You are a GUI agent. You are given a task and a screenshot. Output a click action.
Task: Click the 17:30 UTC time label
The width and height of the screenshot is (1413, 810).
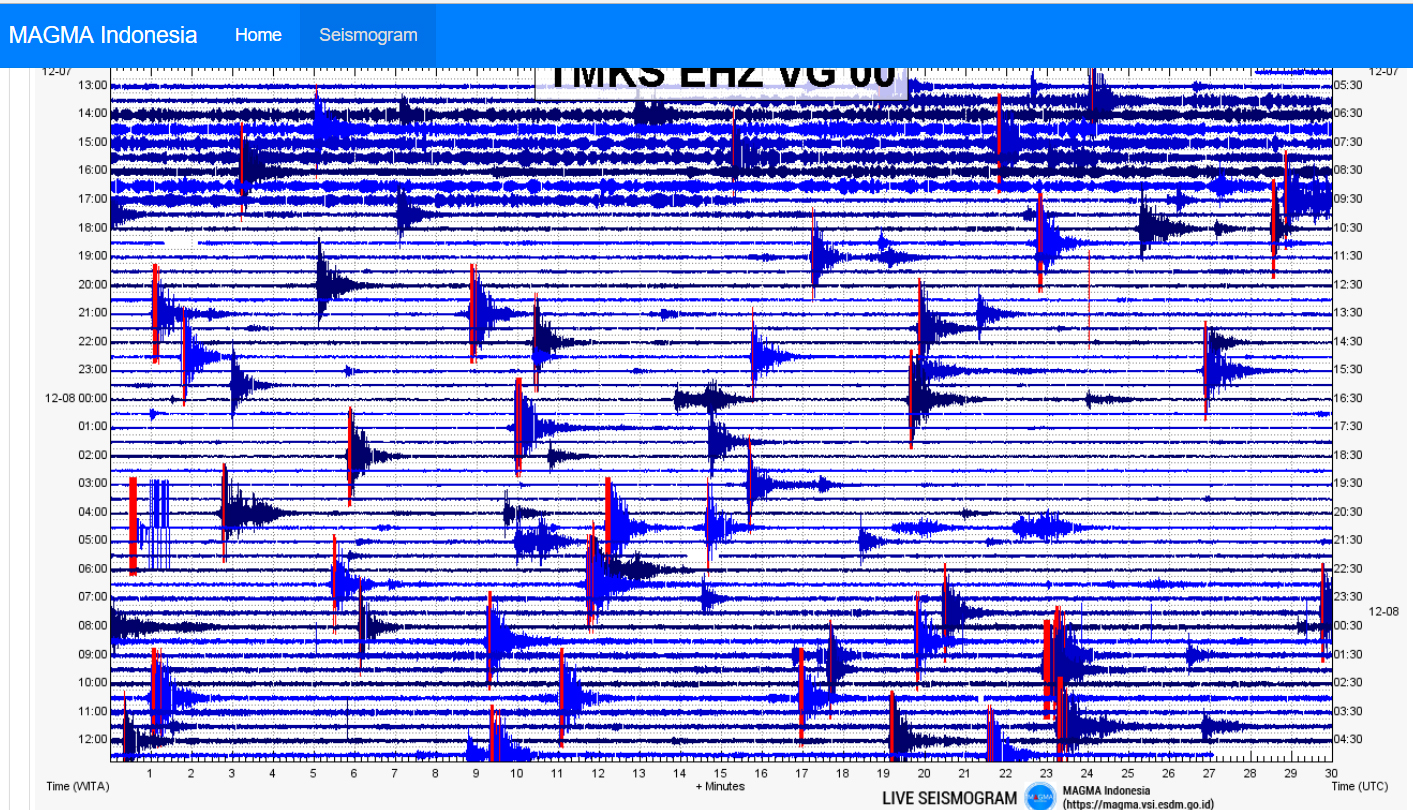(1349, 427)
